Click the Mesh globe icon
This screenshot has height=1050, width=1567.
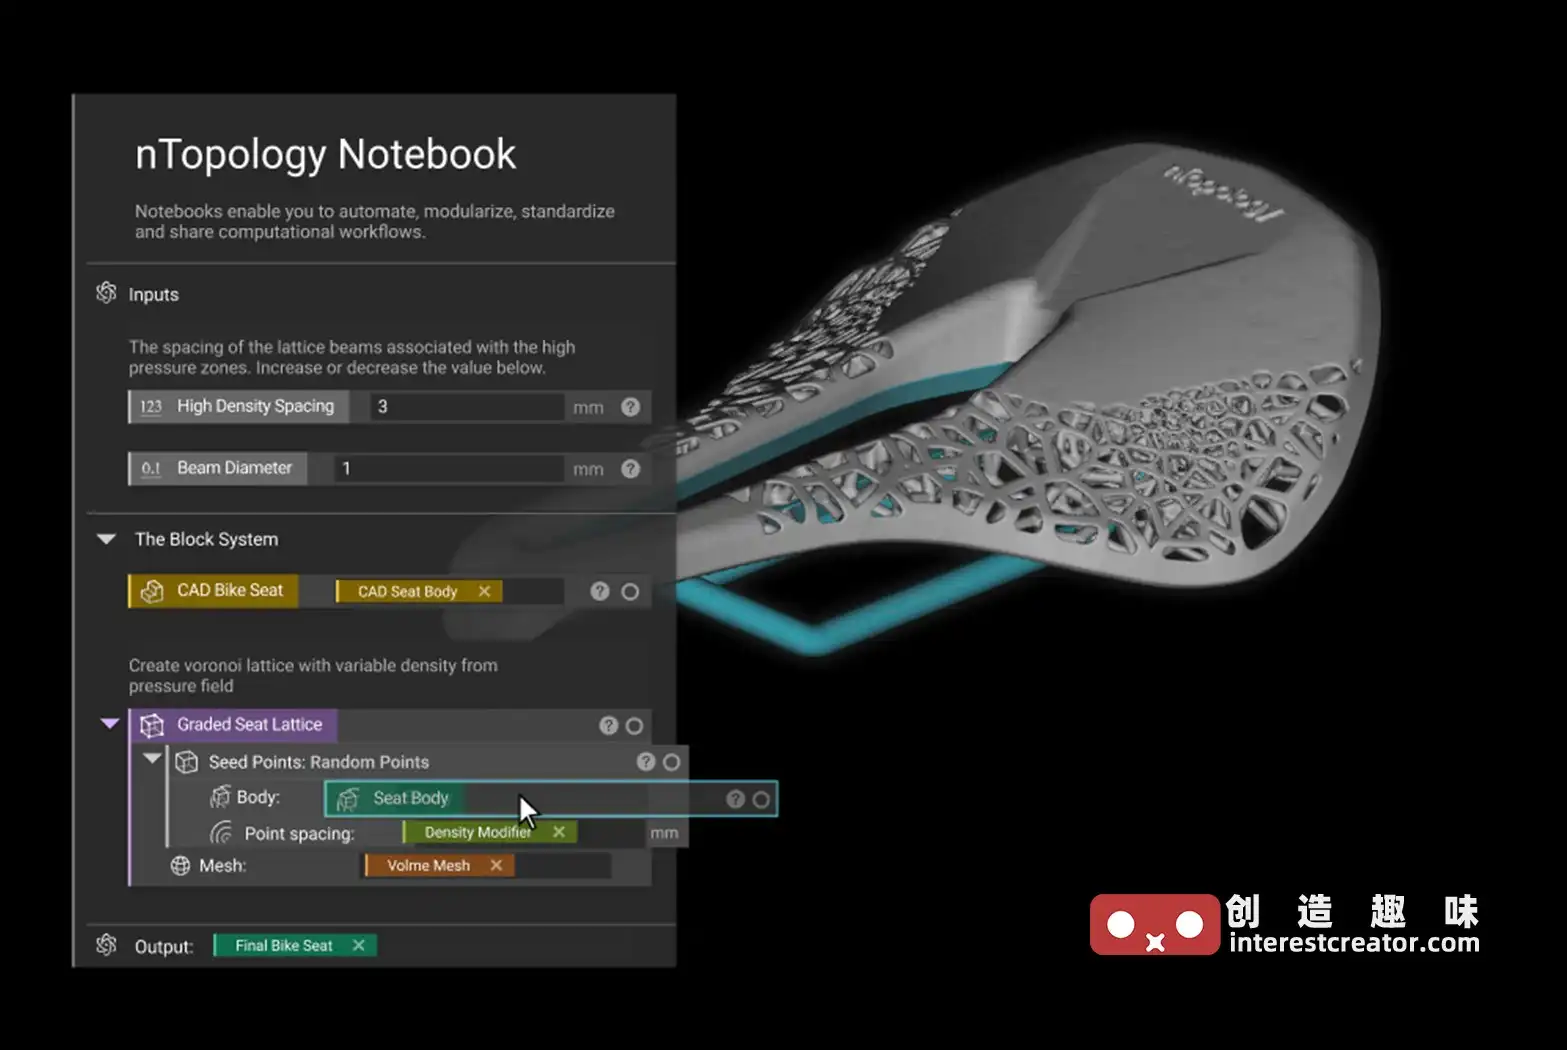pos(180,866)
